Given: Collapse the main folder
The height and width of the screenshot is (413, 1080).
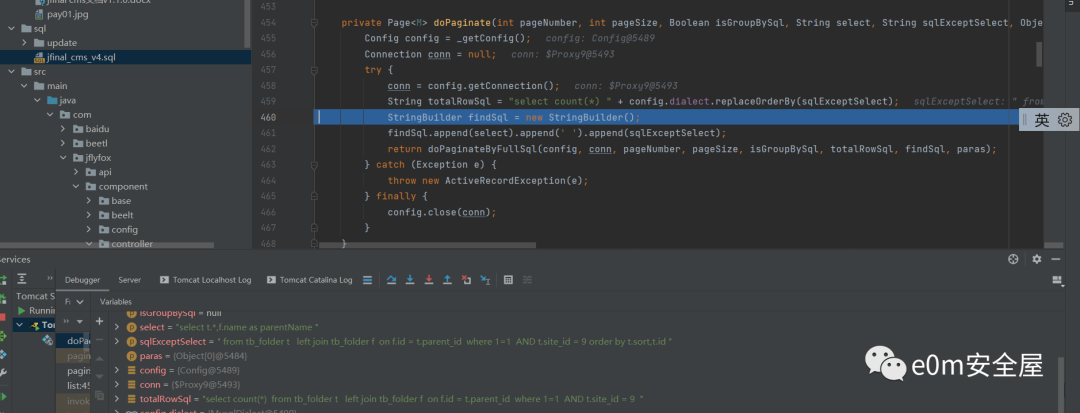Looking at the screenshot, I should click(24, 86).
